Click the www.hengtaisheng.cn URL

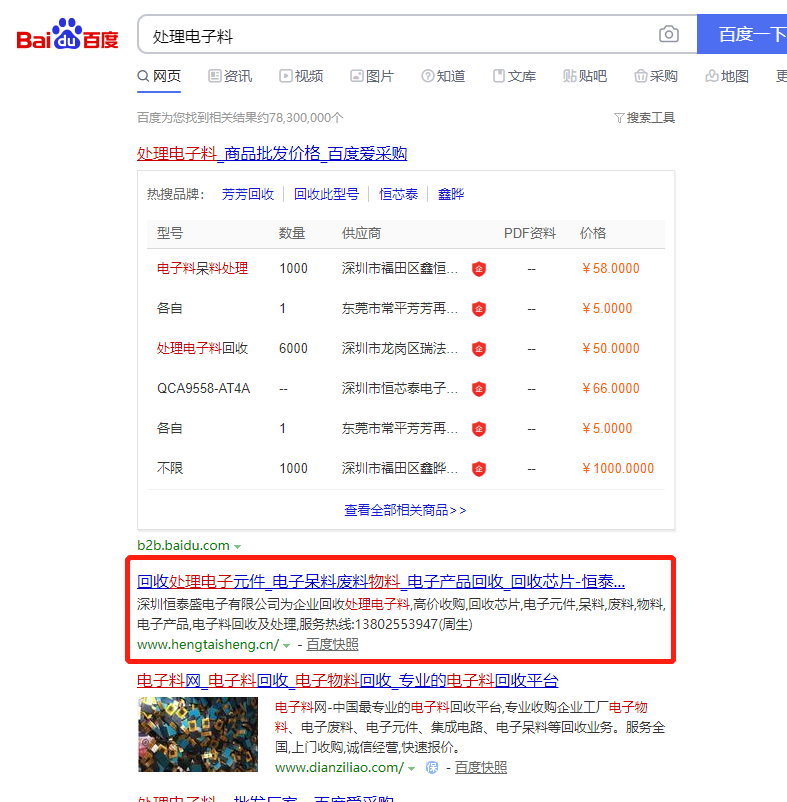pos(208,644)
